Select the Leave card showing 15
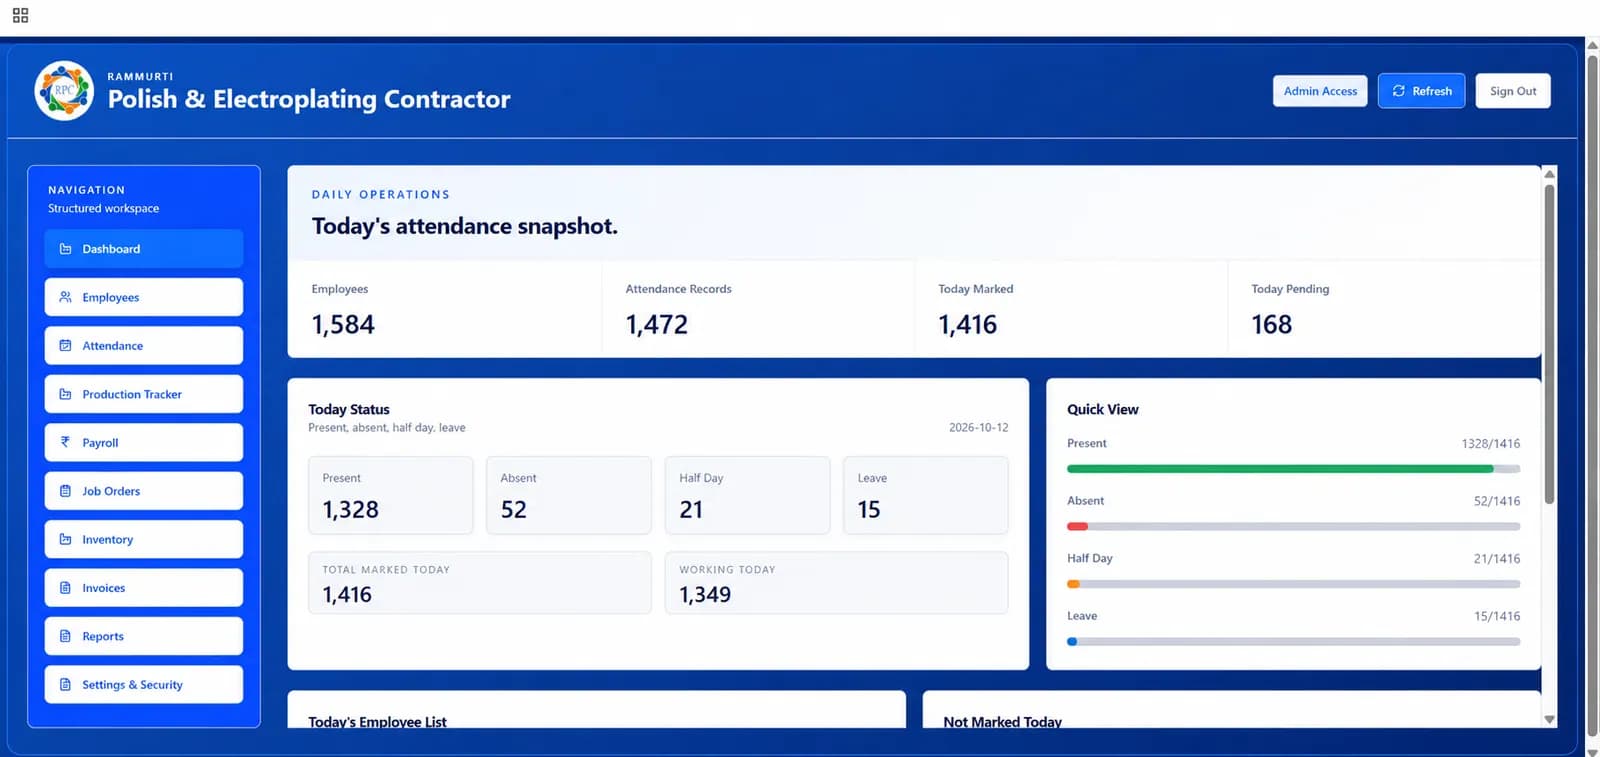Viewport: 1600px width, 757px height. [926, 496]
